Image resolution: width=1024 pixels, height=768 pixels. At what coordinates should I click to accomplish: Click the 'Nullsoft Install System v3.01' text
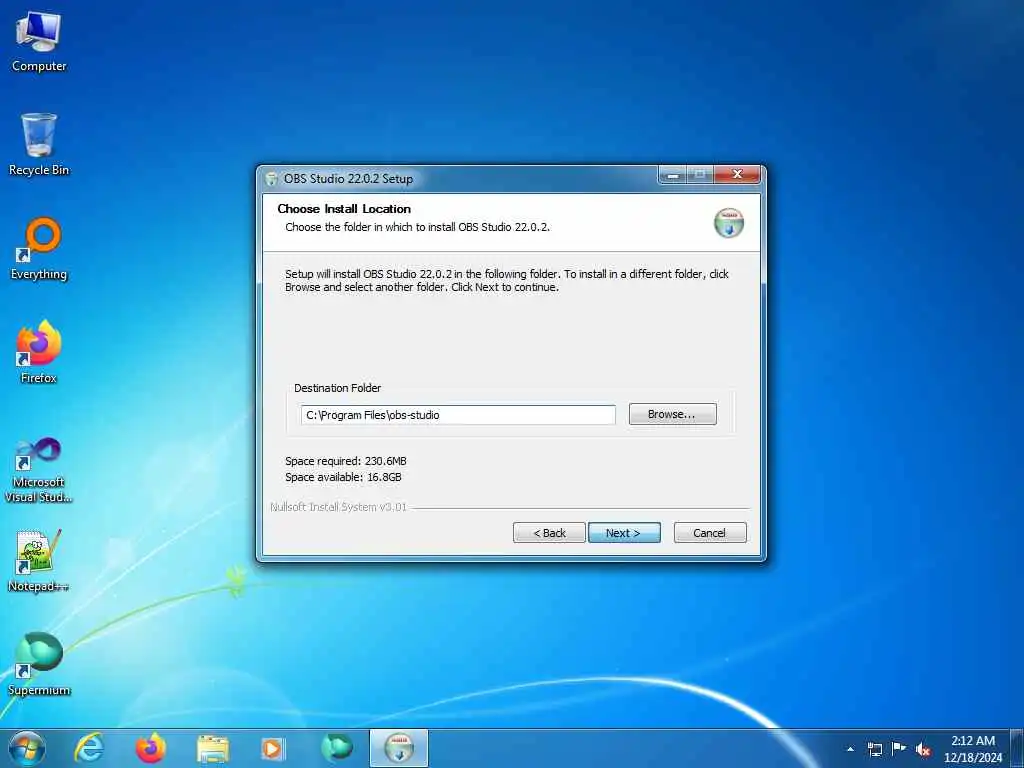(338, 507)
